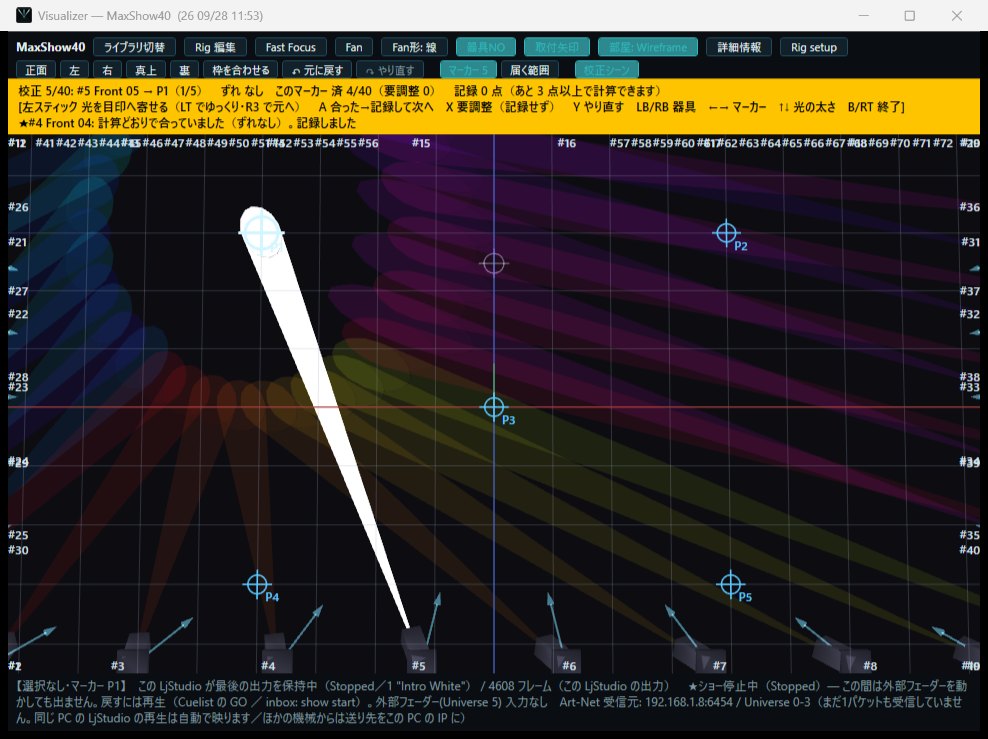The image size is (988, 739).
Task: Click fixture label #36 on the right edge
Action: coord(970,207)
